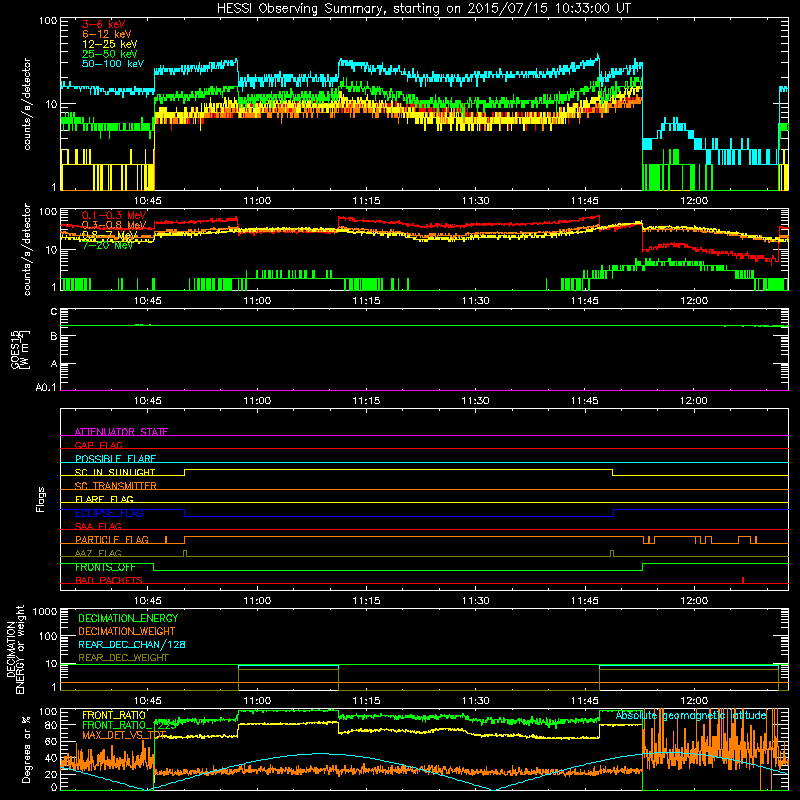This screenshot has width=800, height=800.
Task: Select the SAA_FLAG label
Action: 98,526
